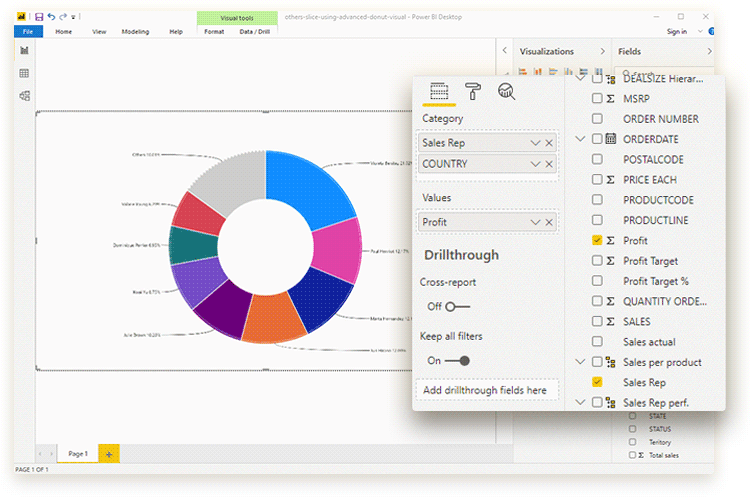Open the Format visual tools tab
This screenshot has width=750, height=500.
click(214, 32)
